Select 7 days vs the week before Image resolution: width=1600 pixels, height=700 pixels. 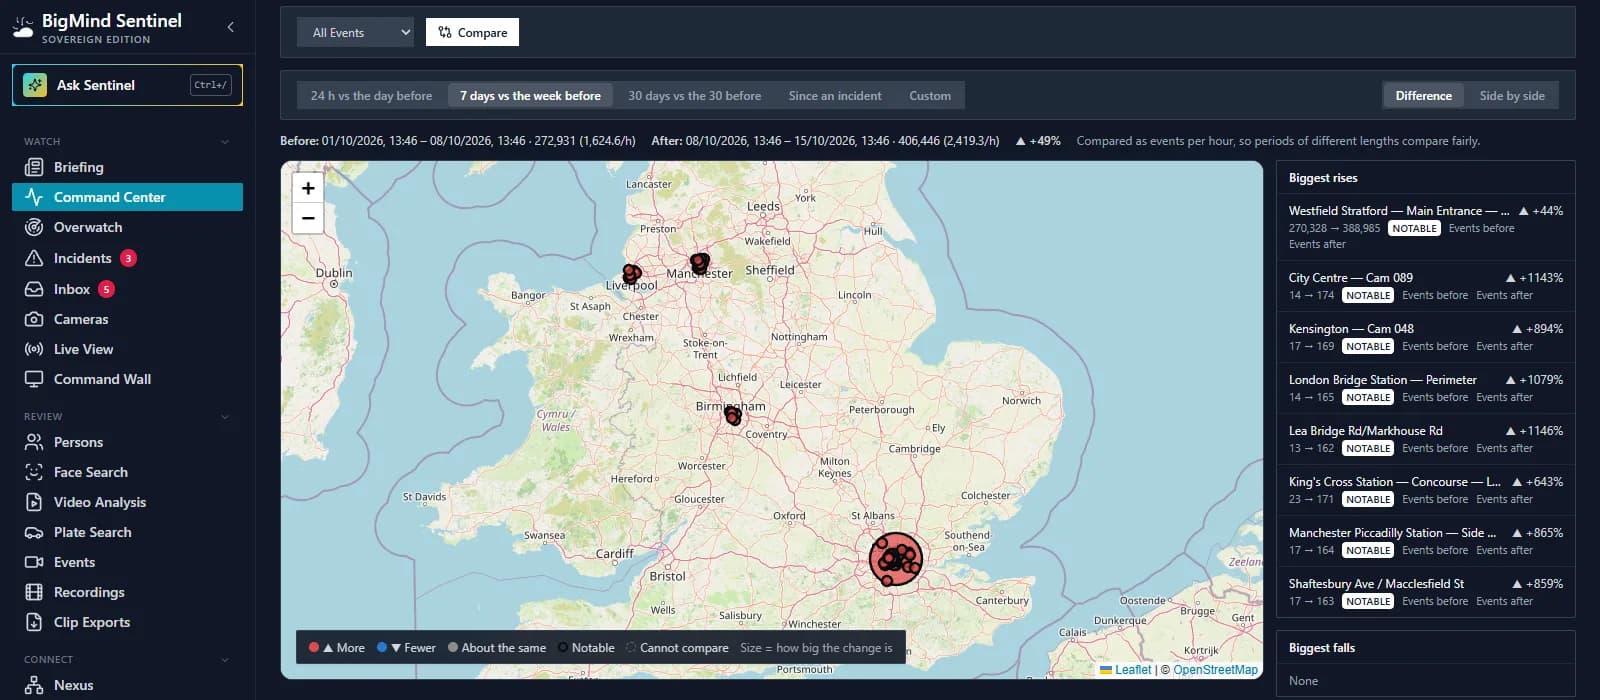pos(530,96)
